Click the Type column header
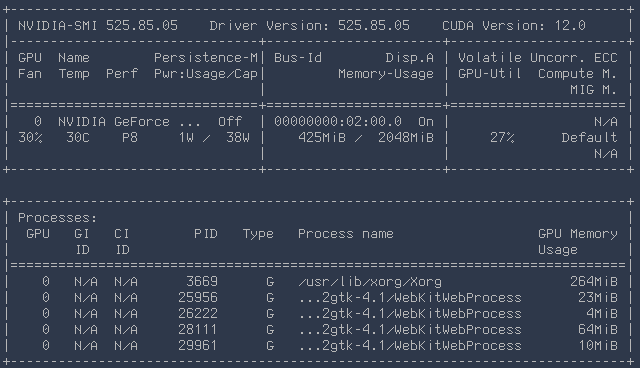 coord(258,234)
